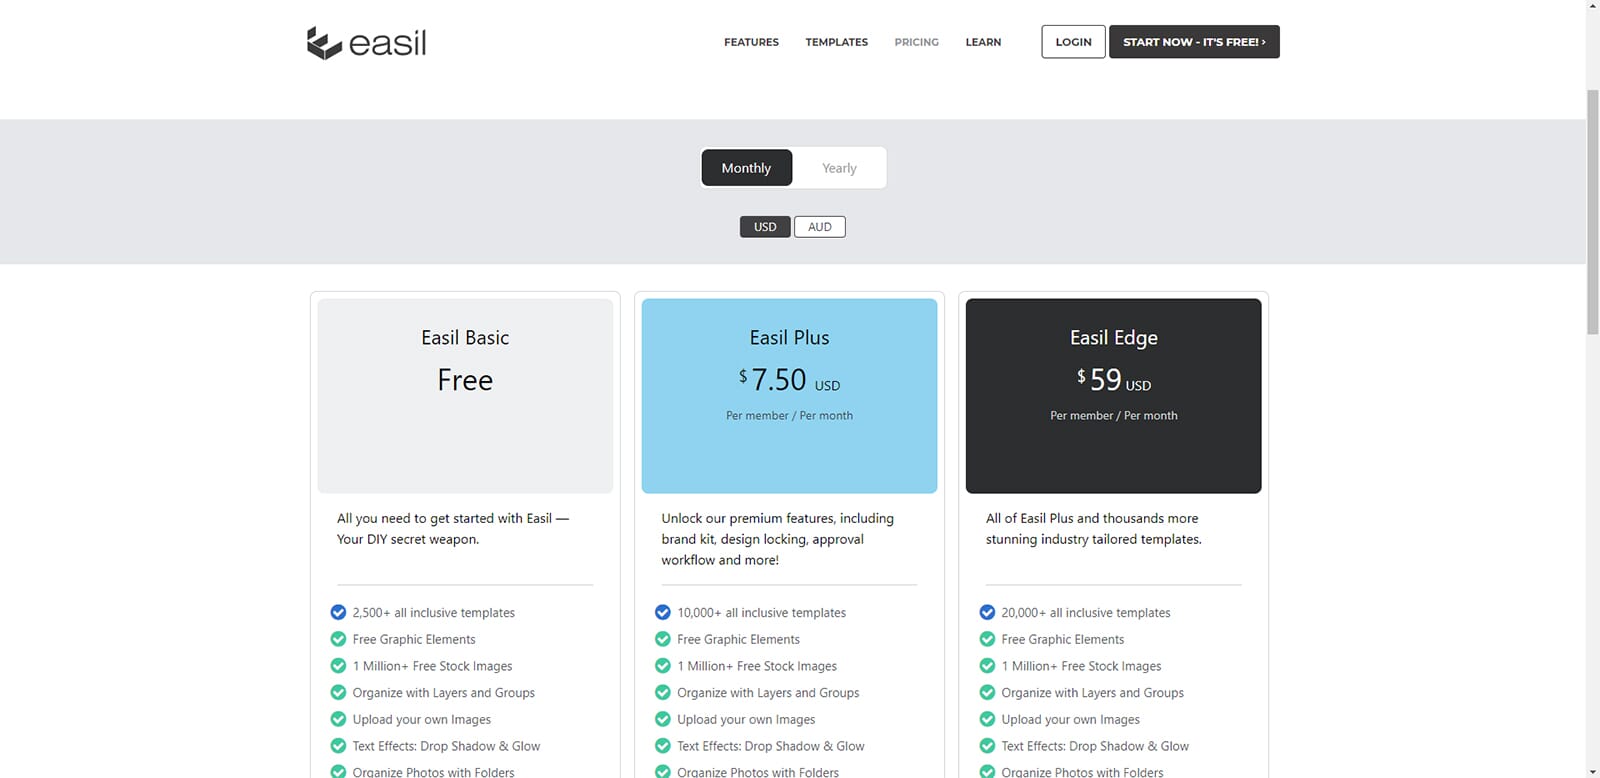
Task: Click Basic plan Free Graphic Elements checkmark
Action: pyautogui.click(x=338, y=639)
